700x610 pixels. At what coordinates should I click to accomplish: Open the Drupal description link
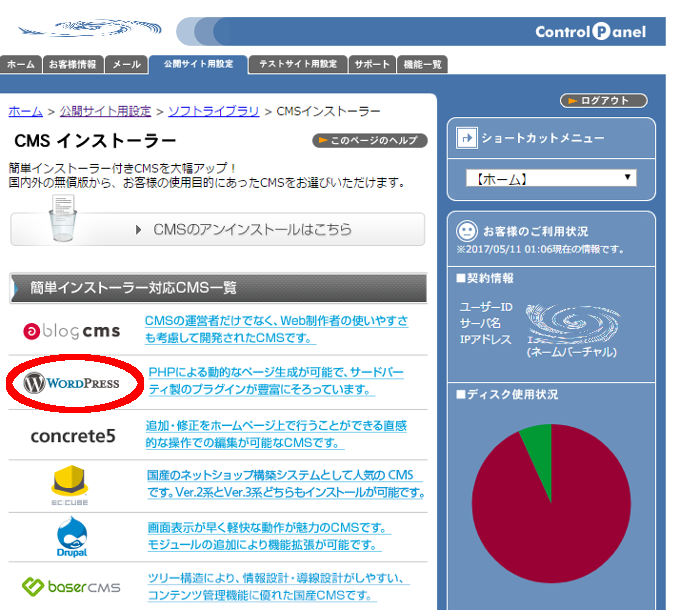[x=270, y=536]
